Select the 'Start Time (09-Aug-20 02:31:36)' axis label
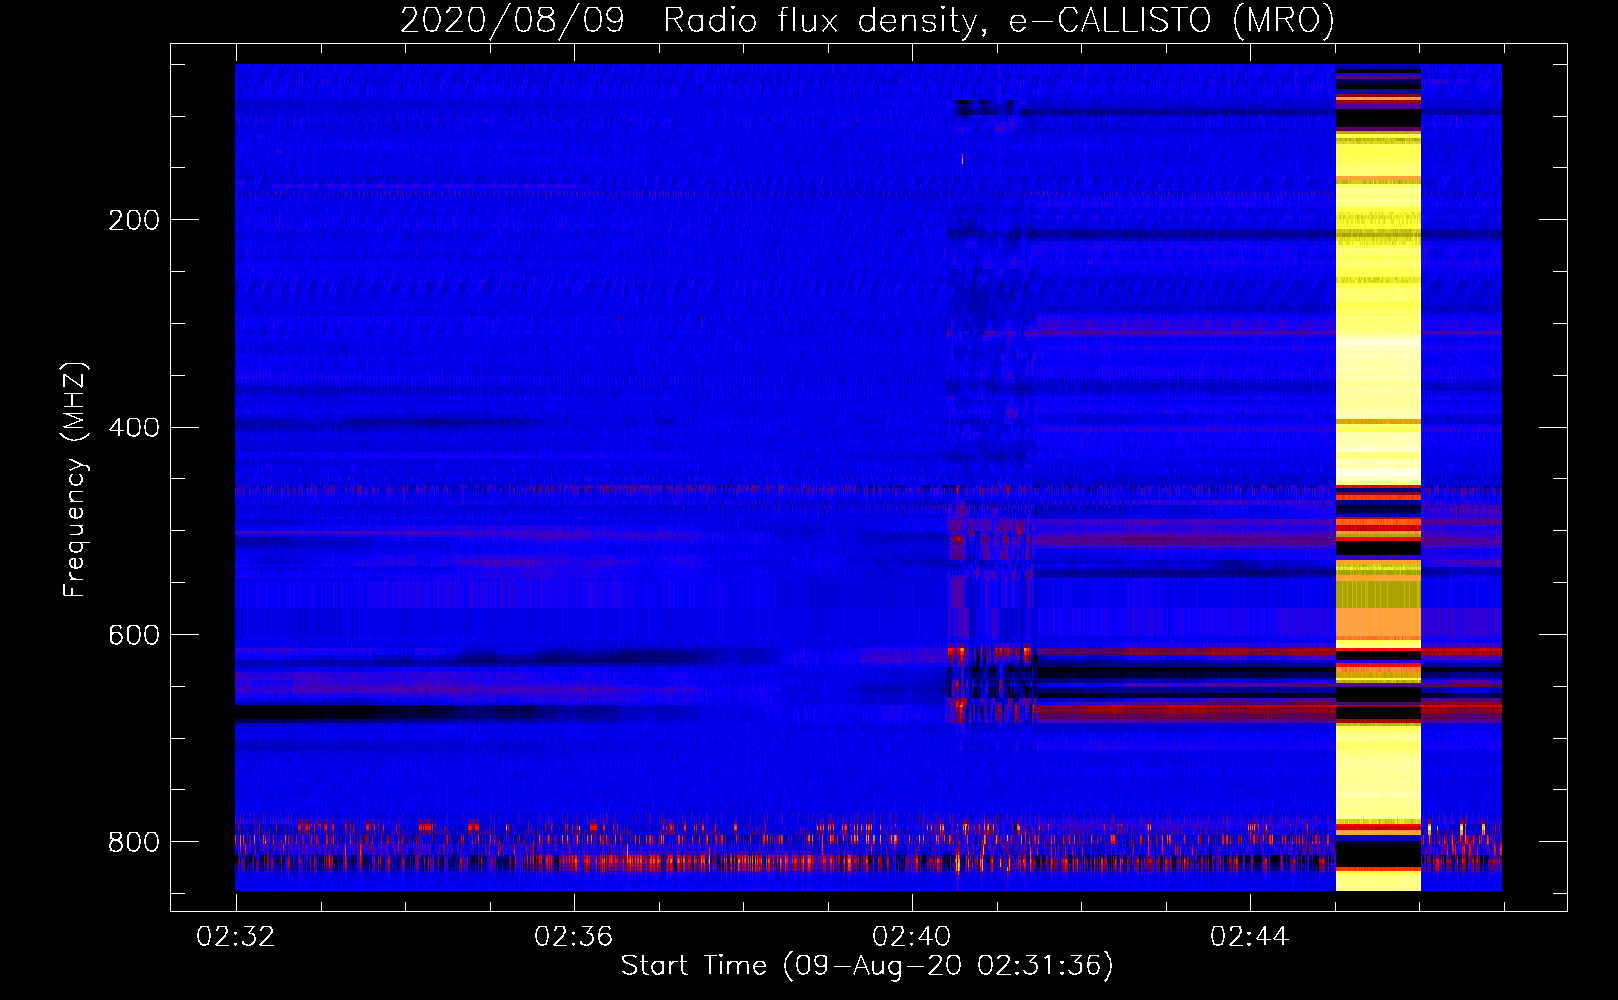The image size is (1618, 1000). 867,966
